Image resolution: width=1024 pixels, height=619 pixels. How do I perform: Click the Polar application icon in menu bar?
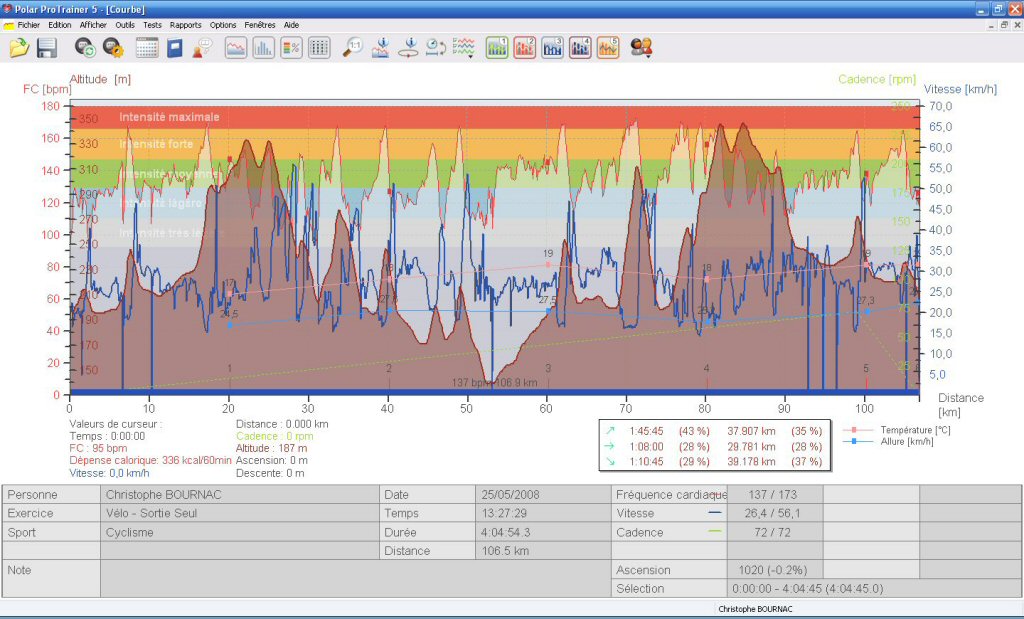[x=8, y=25]
